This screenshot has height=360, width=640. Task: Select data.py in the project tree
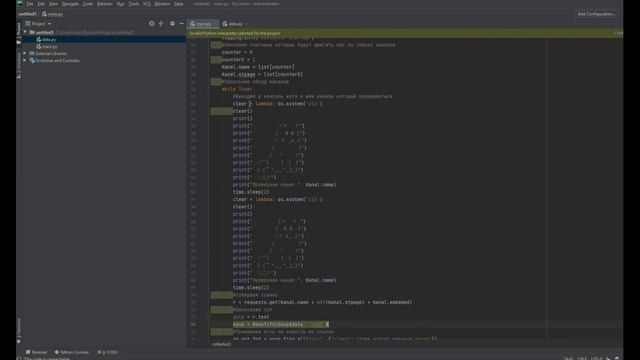pos(46,40)
